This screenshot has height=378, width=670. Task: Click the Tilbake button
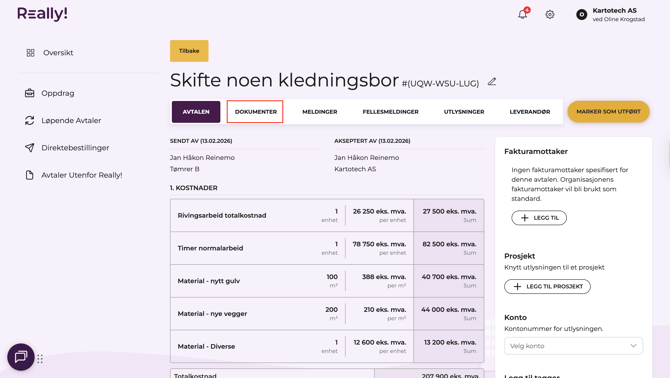[x=189, y=51]
